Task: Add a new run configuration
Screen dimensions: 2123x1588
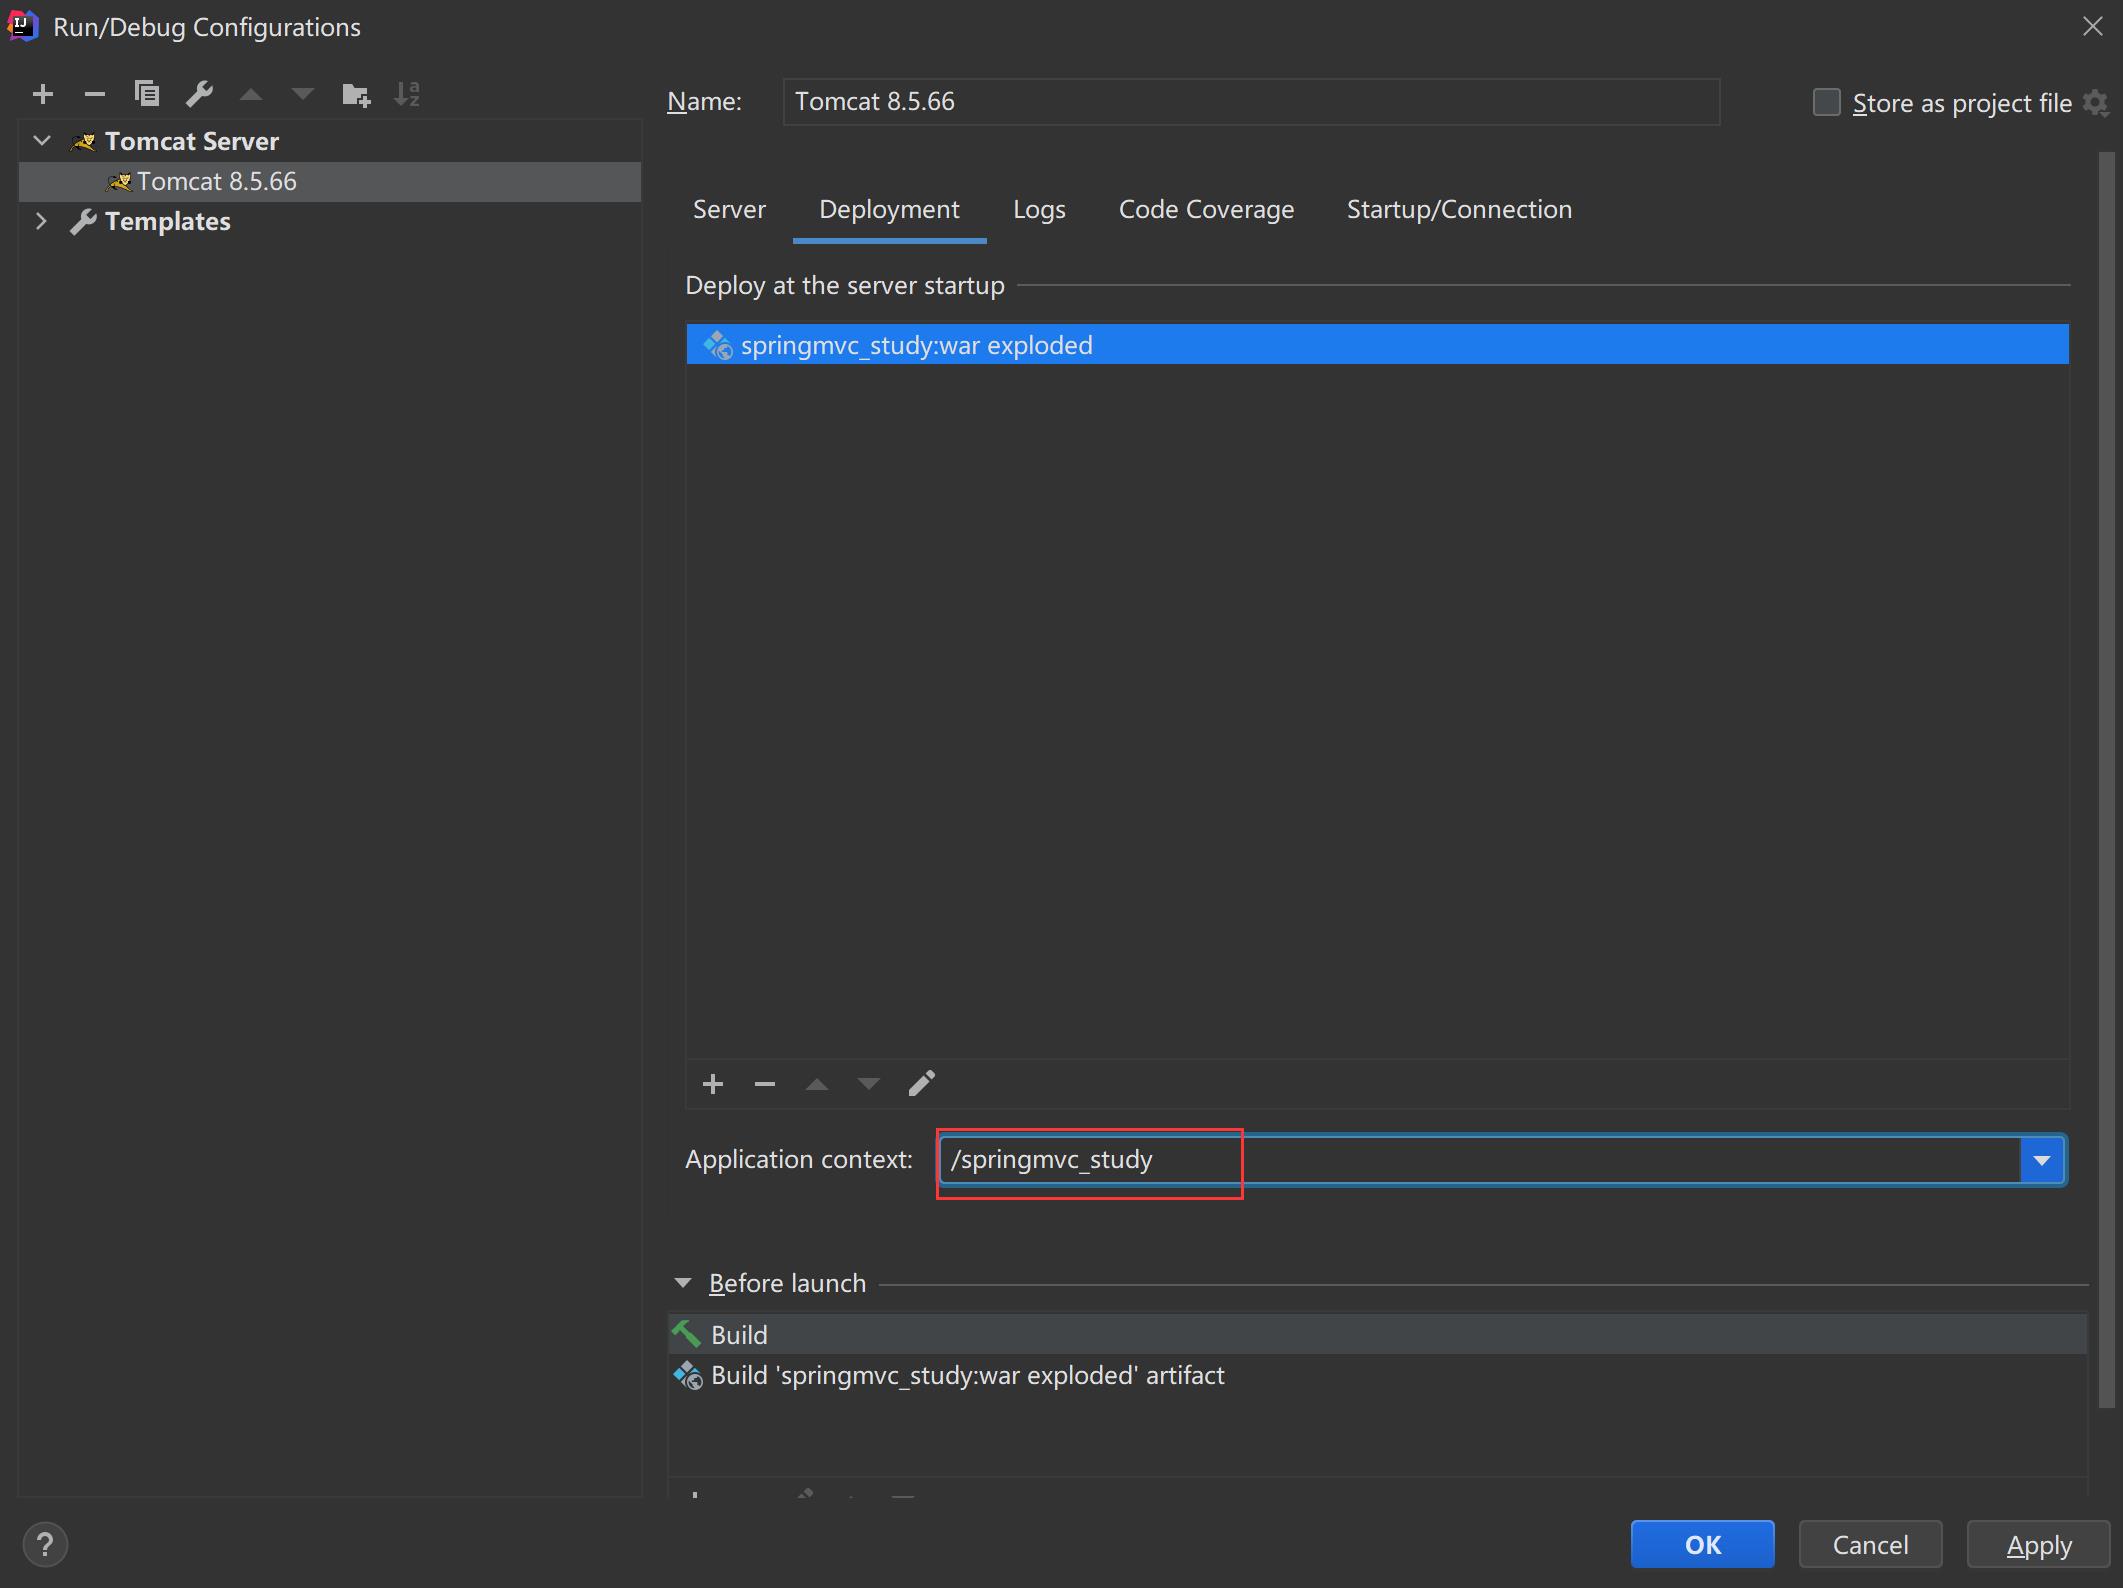Action: pos(42,94)
